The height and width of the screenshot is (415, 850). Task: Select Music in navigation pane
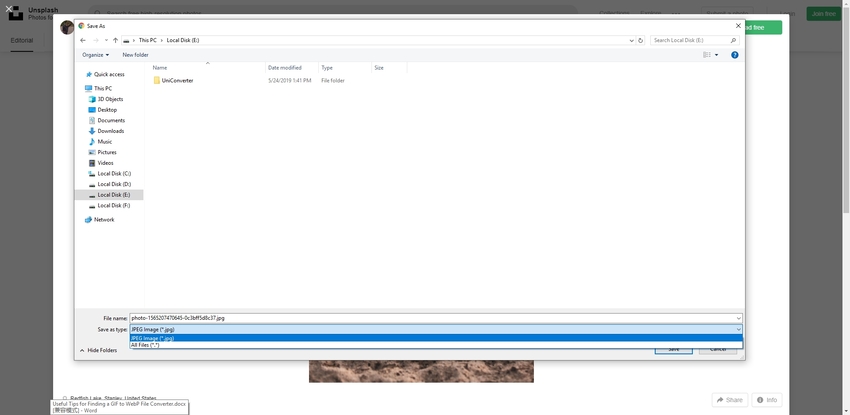pos(104,141)
